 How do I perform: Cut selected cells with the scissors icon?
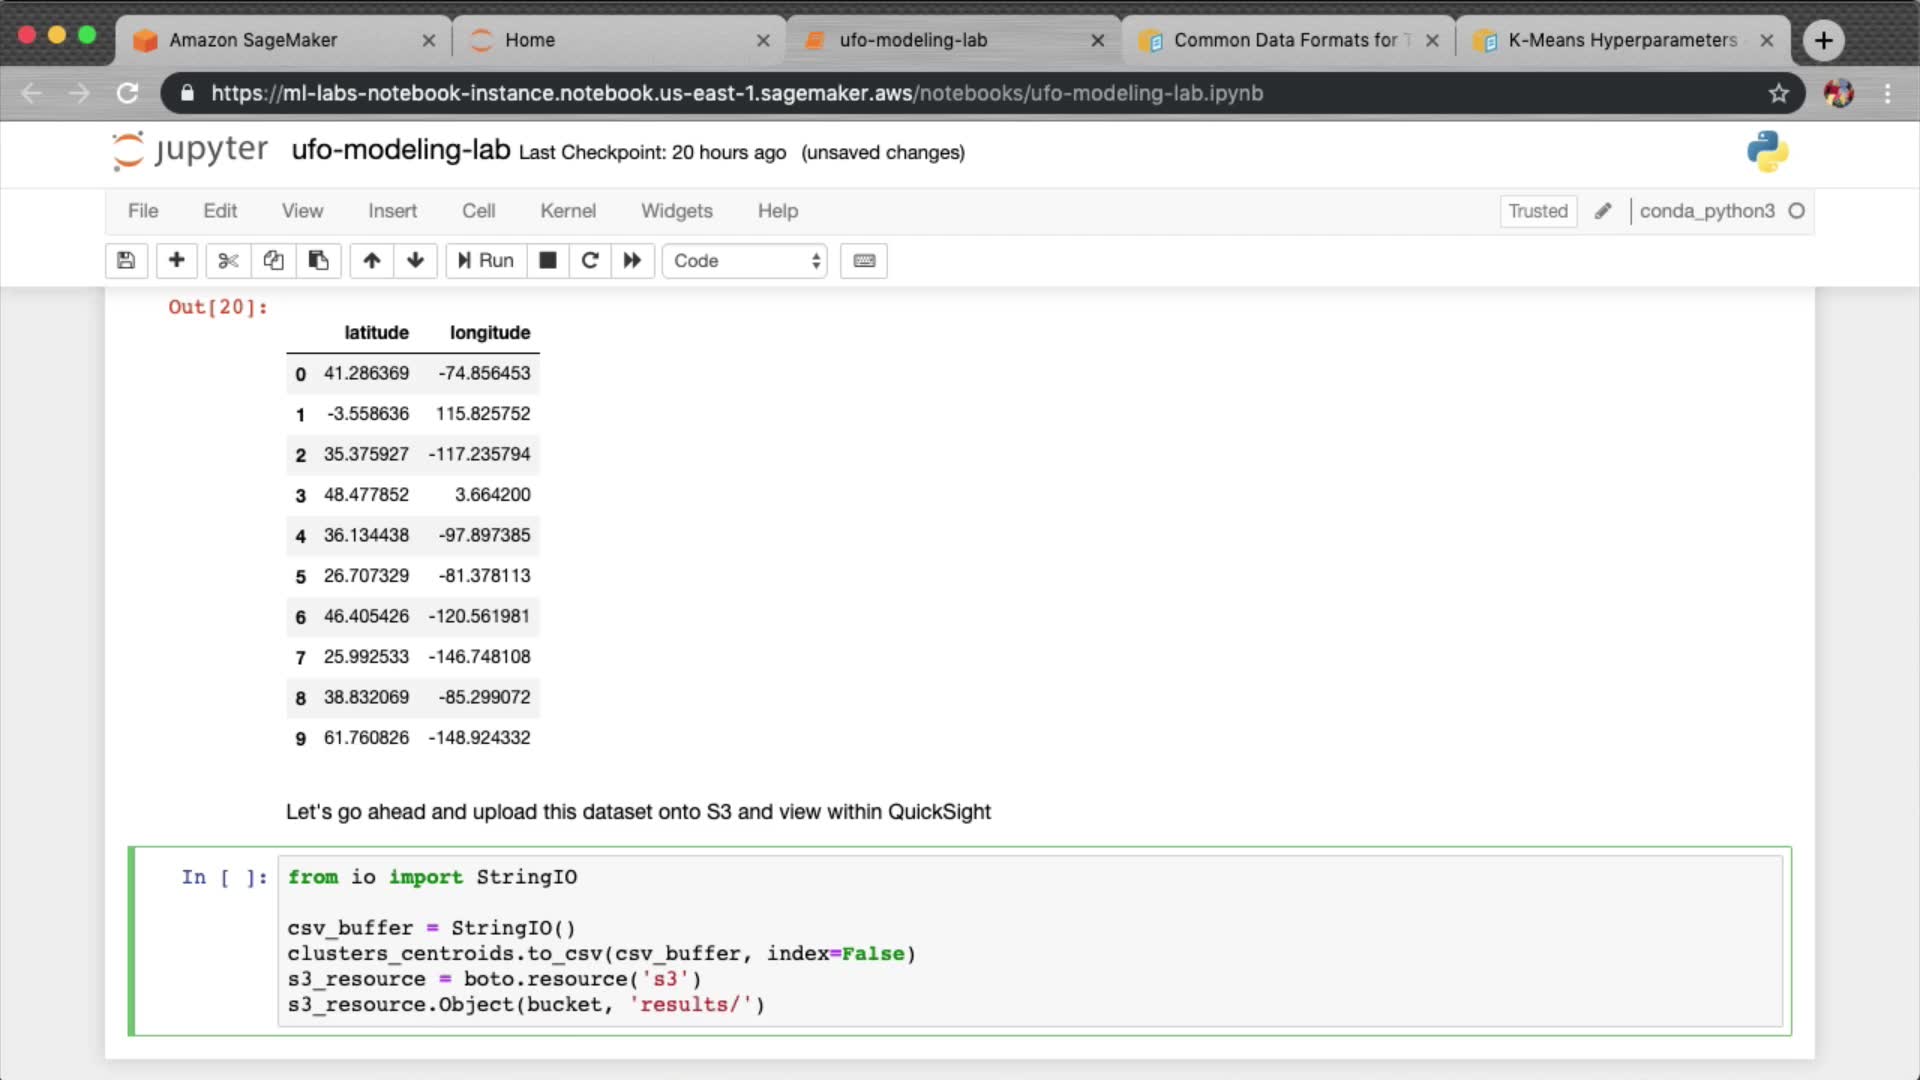(228, 261)
